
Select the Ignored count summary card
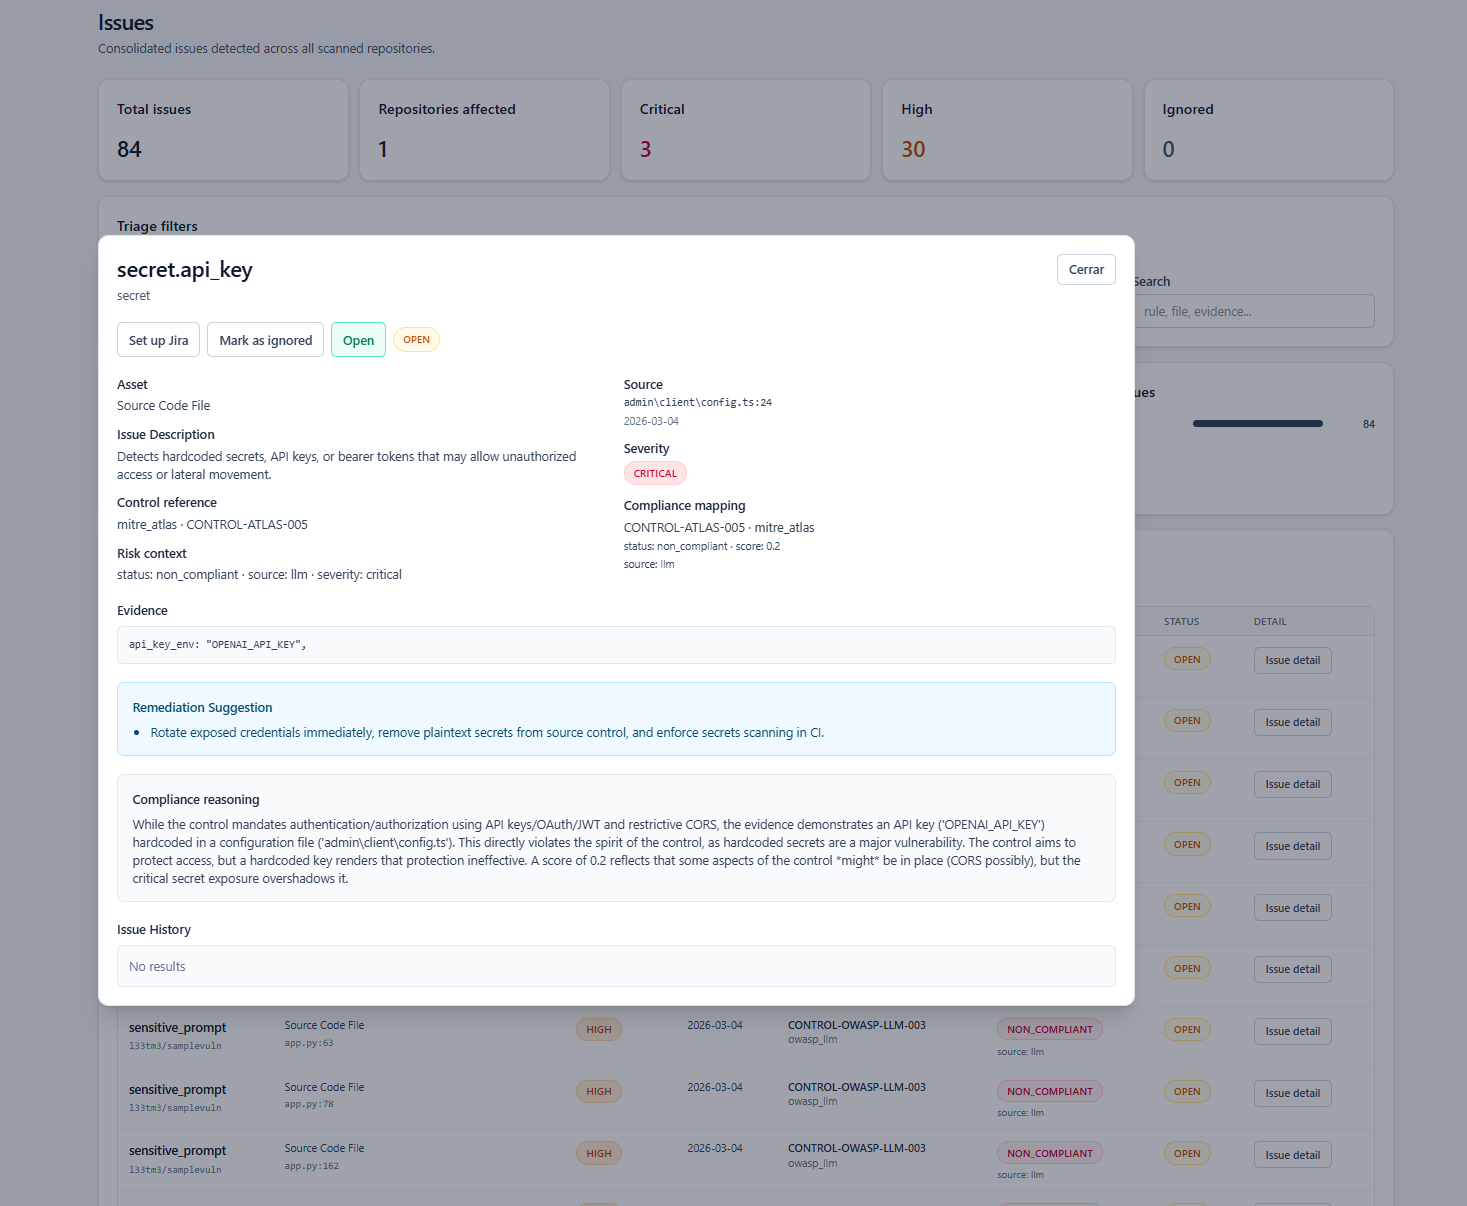click(1268, 130)
